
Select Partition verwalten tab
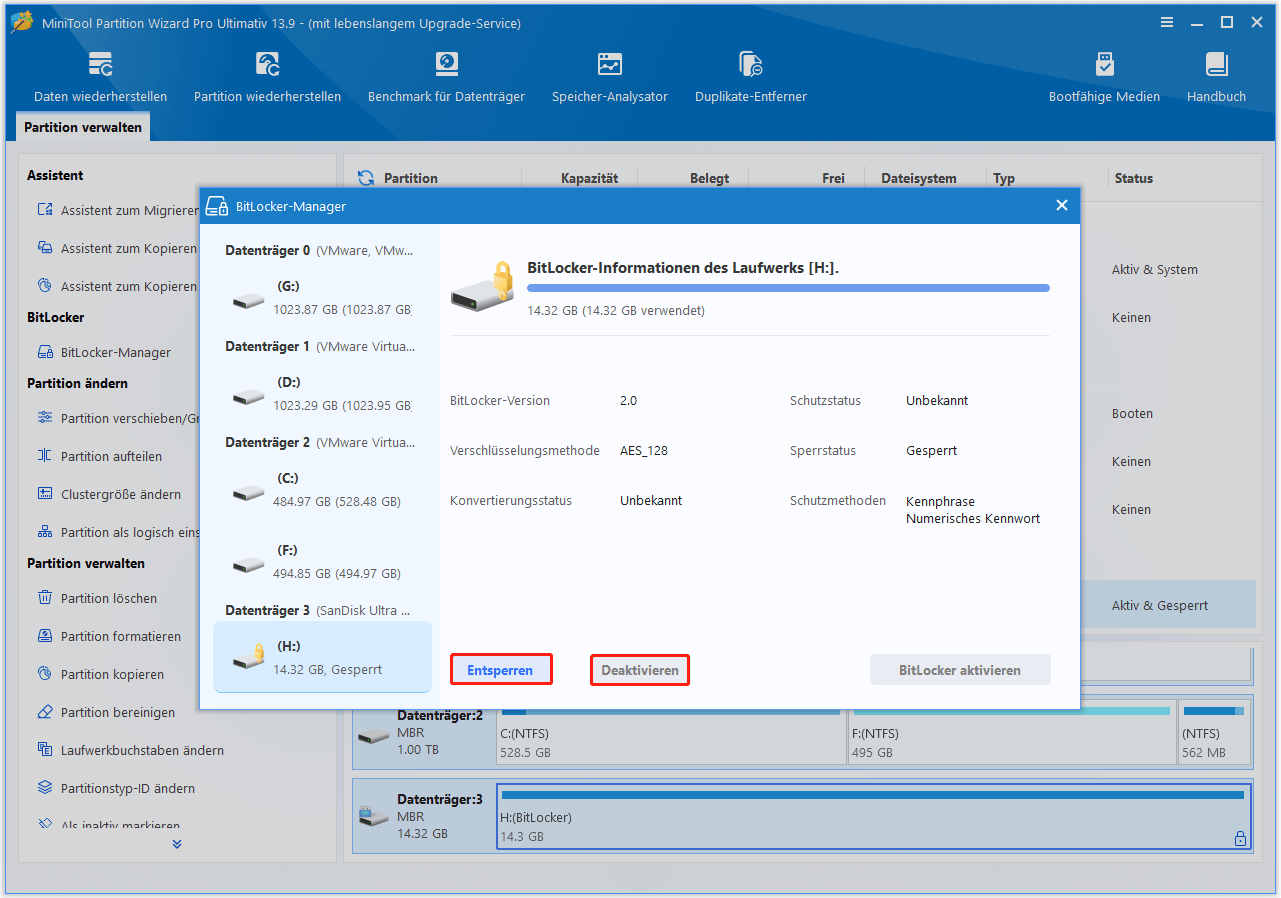83,127
